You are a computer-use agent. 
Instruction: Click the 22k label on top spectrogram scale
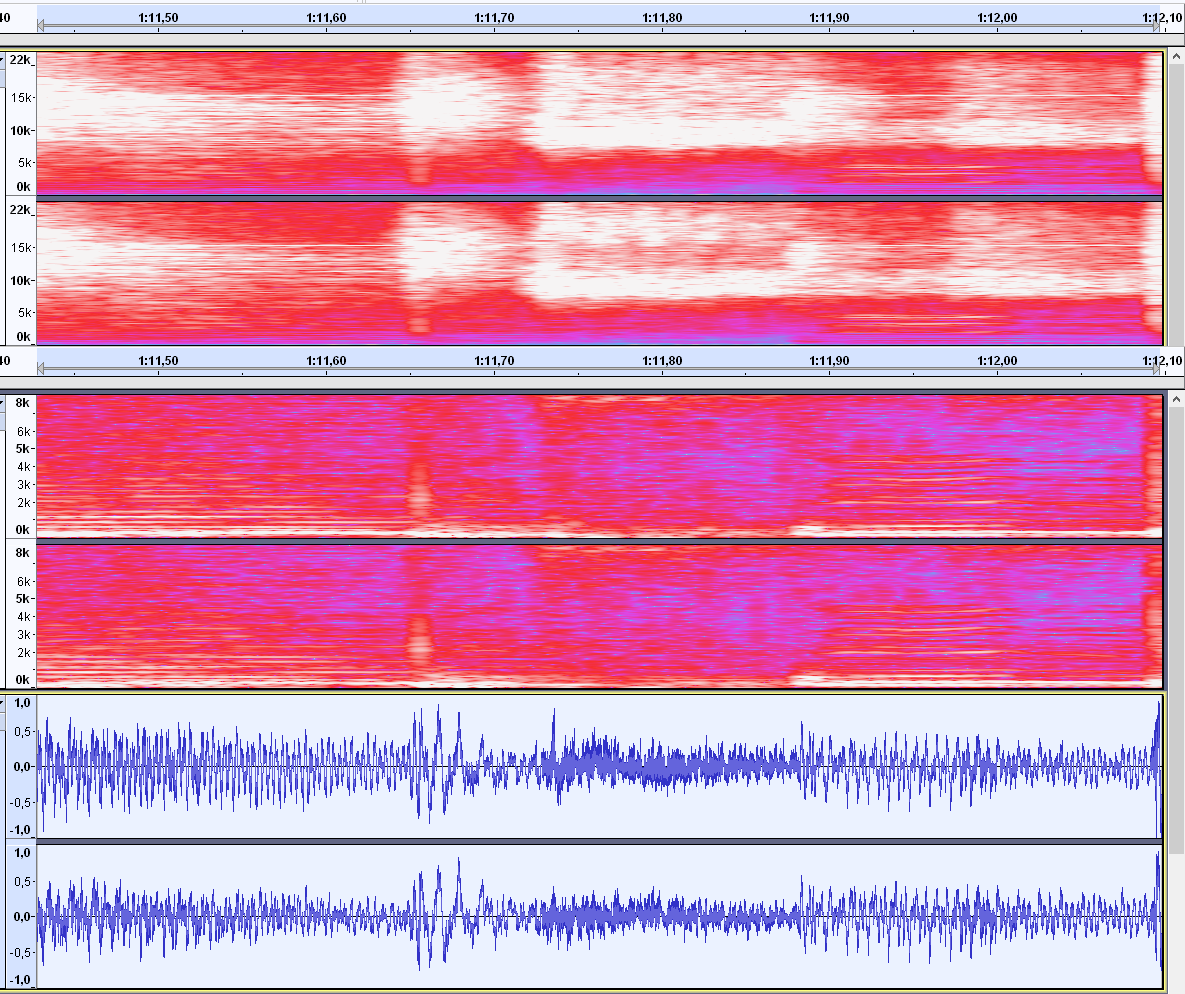pos(20,60)
